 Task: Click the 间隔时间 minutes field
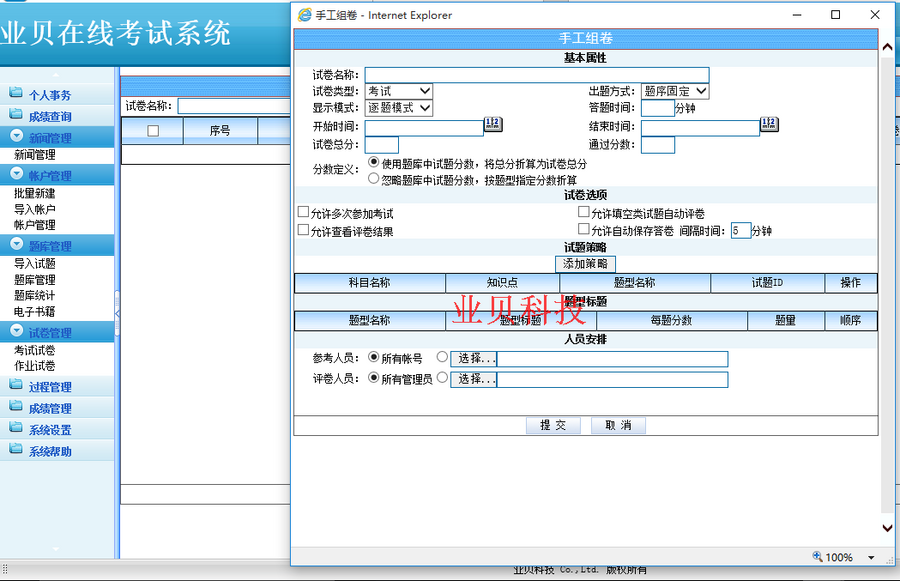point(741,231)
